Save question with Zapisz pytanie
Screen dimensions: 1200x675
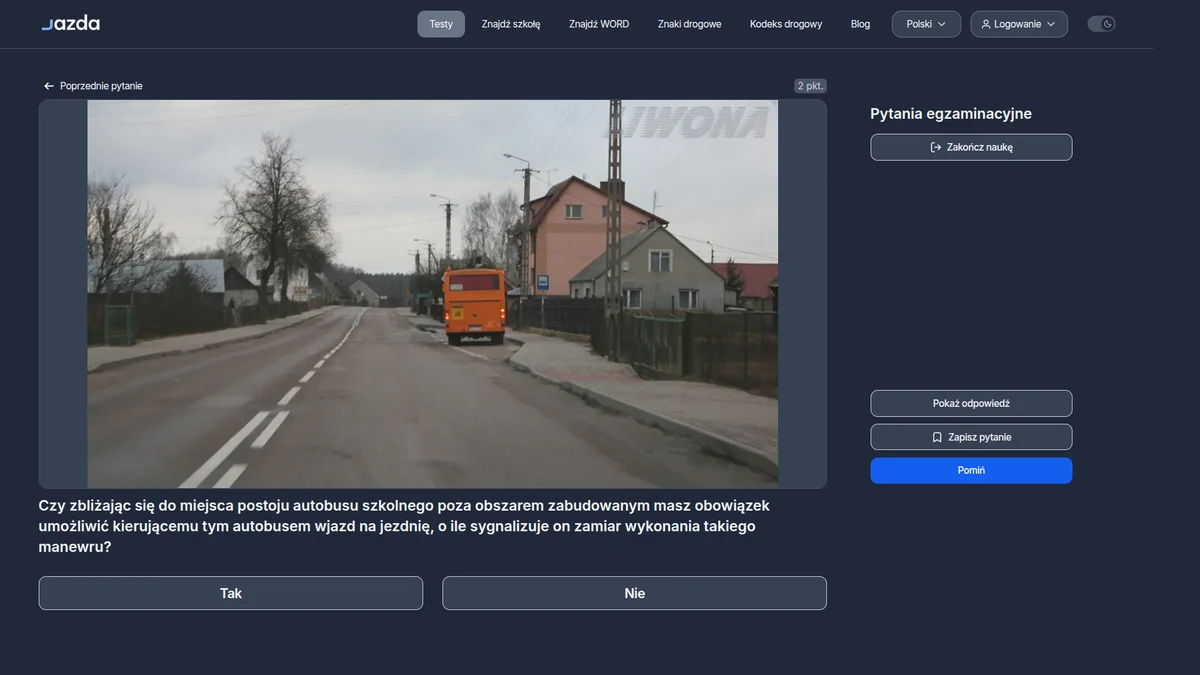pyautogui.click(x=971, y=437)
